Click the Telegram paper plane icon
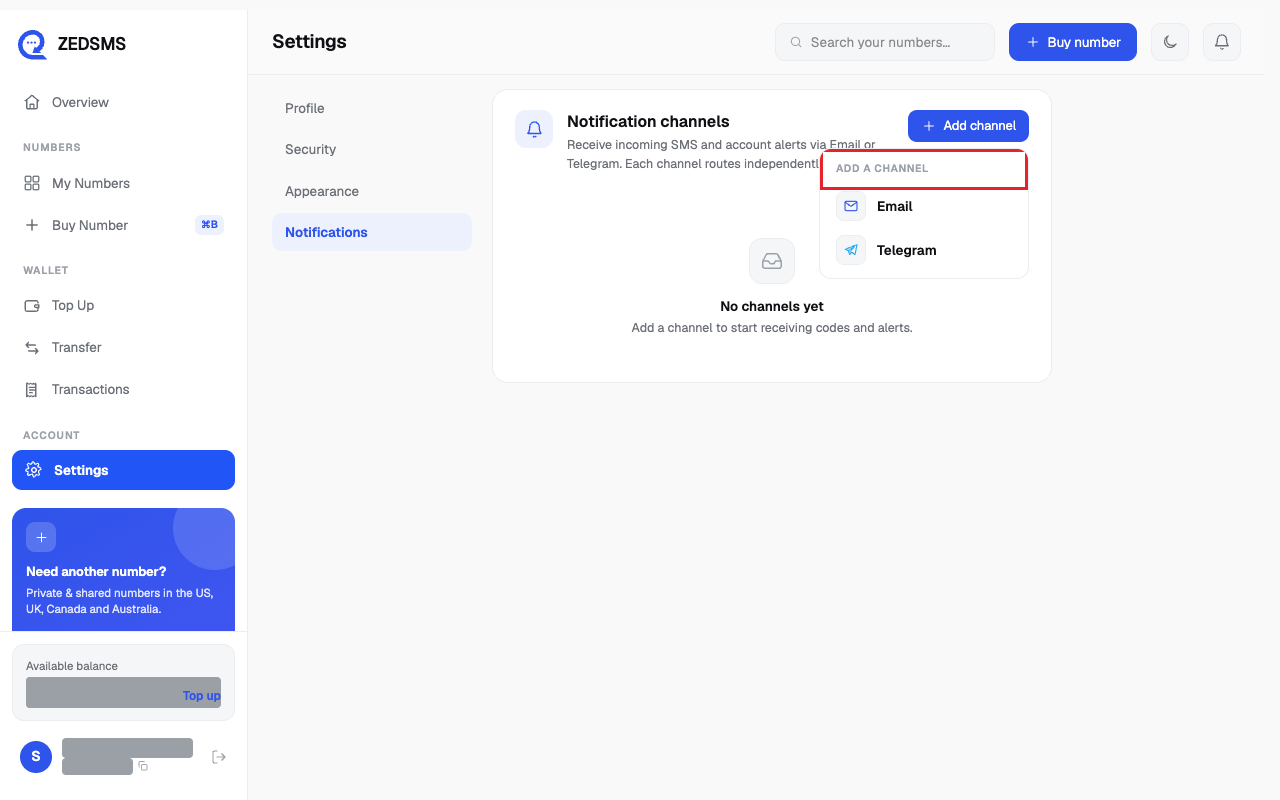The height and width of the screenshot is (800, 1280). coord(851,250)
